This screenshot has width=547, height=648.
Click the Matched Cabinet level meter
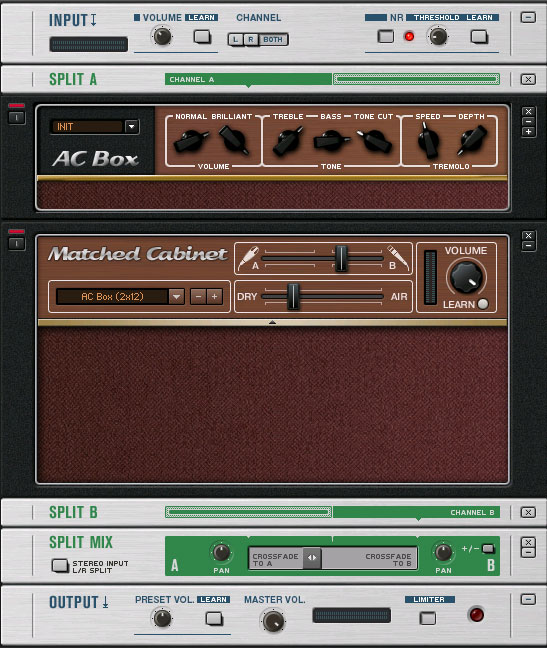(430, 277)
